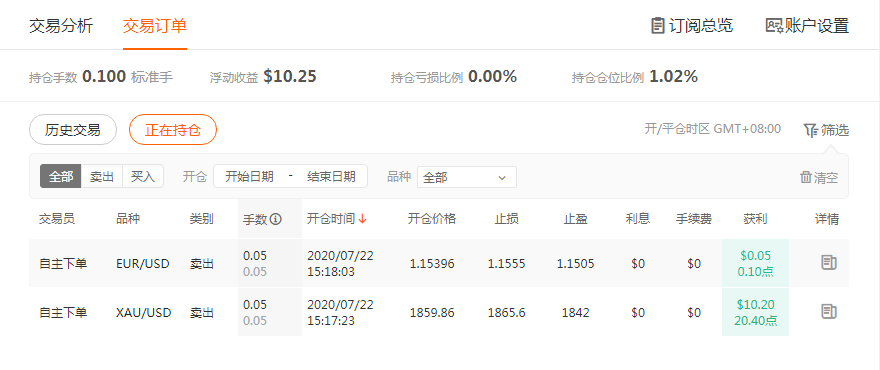Open the 订阅总览 link
Screen dimensions: 880x370
tap(692, 26)
